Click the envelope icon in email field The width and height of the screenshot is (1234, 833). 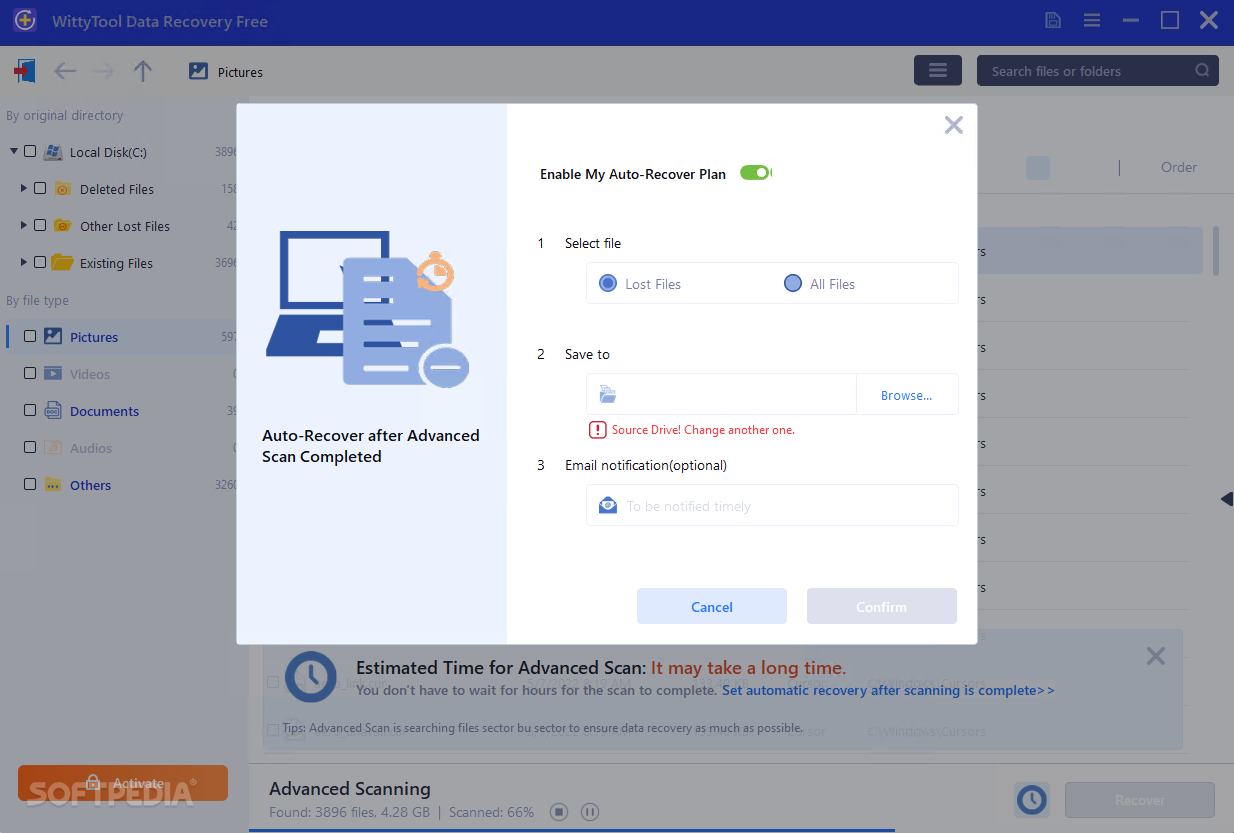(x=608, y=505)
